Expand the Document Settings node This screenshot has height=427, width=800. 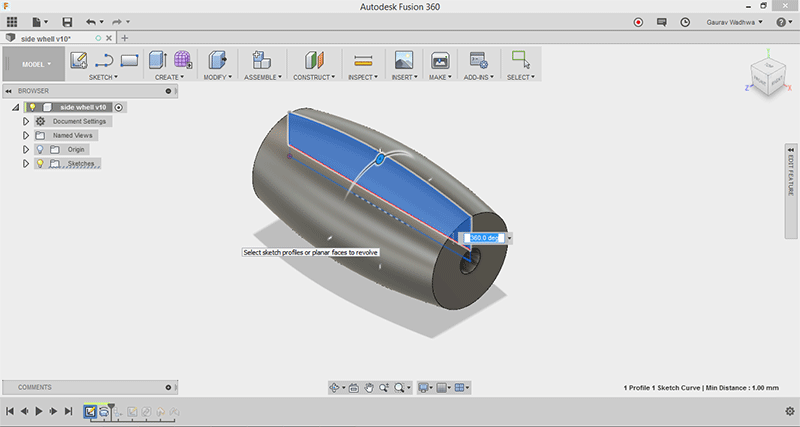pyautogui.click(x=26, y=121)
